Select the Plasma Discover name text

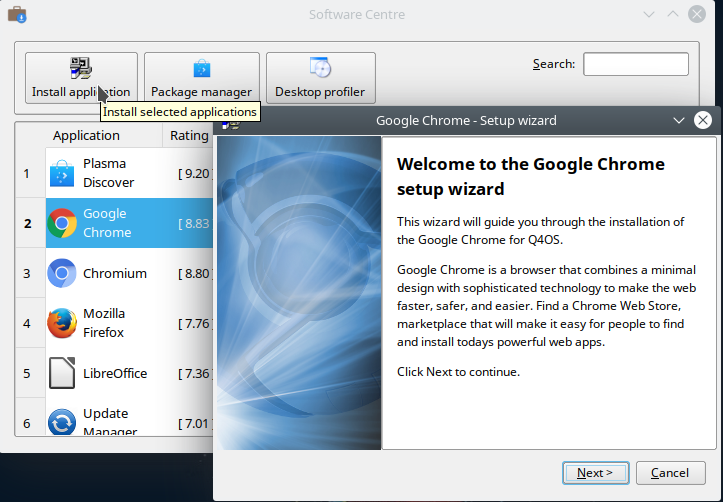click(108, 173)
